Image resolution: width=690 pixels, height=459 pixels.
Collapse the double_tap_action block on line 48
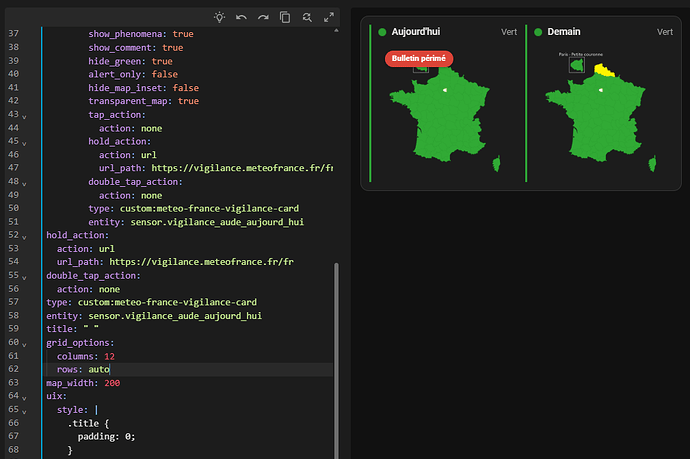(x=24, y=184)
